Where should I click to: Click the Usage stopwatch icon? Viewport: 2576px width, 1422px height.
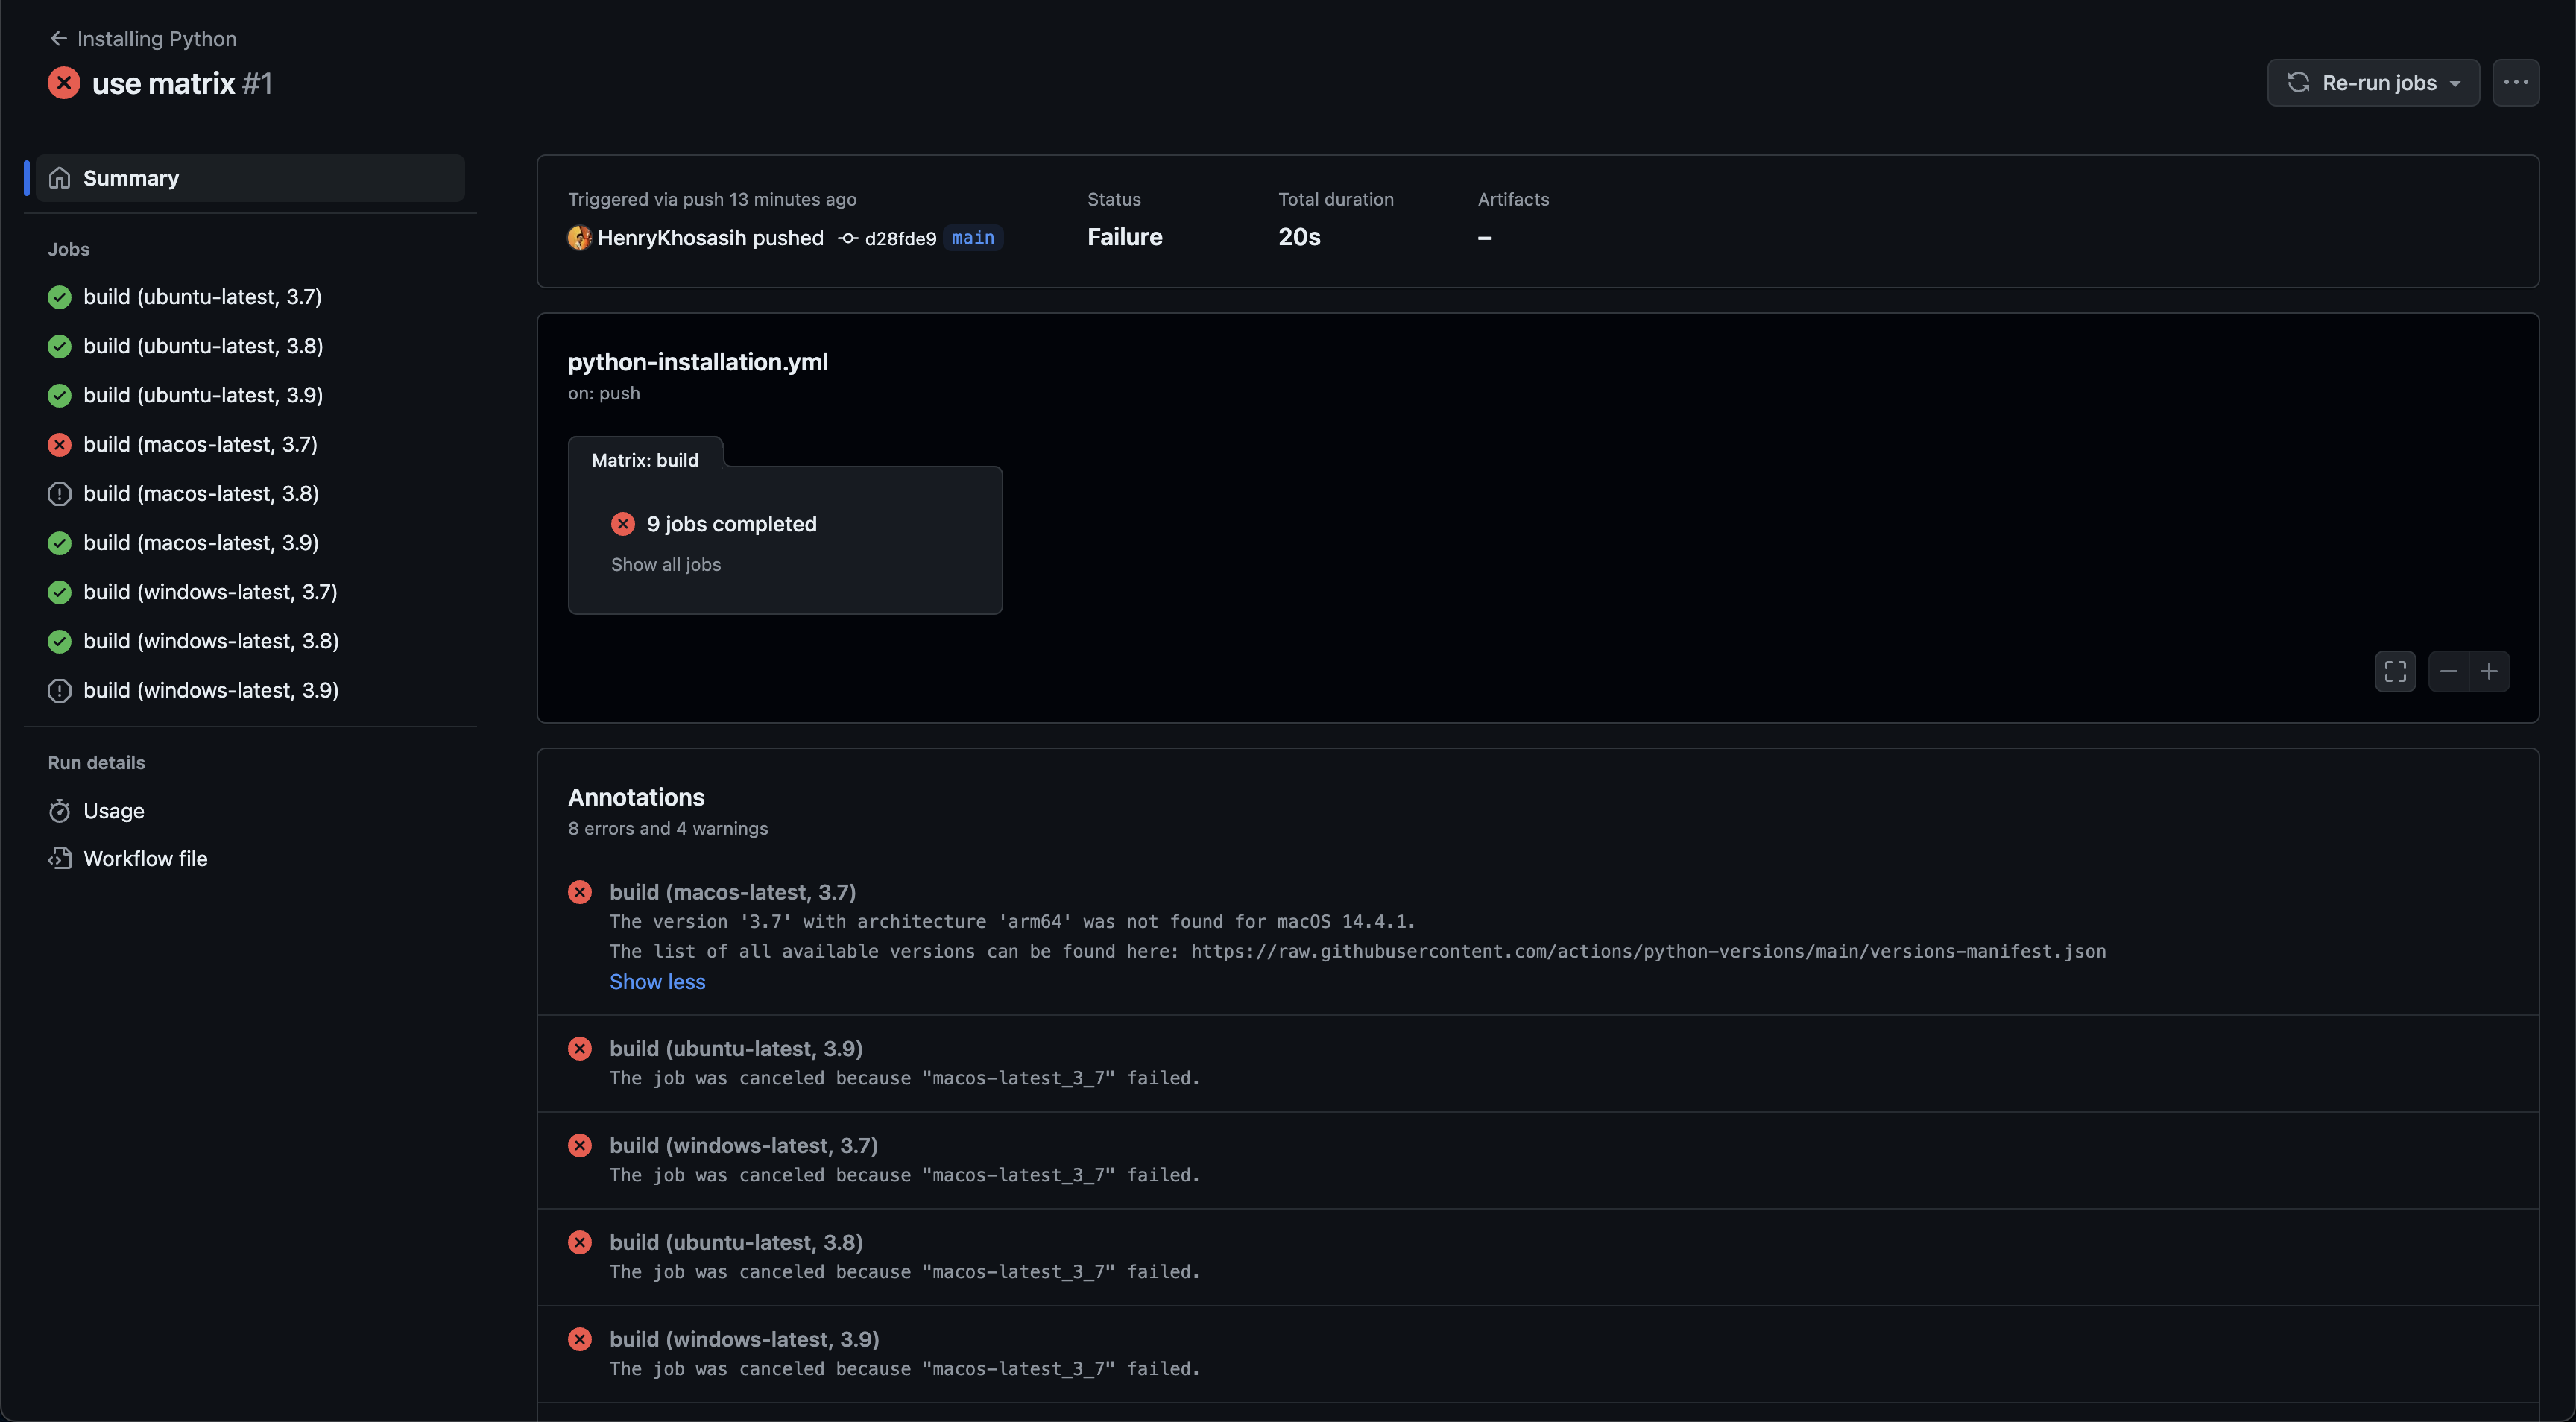[60, 811]
